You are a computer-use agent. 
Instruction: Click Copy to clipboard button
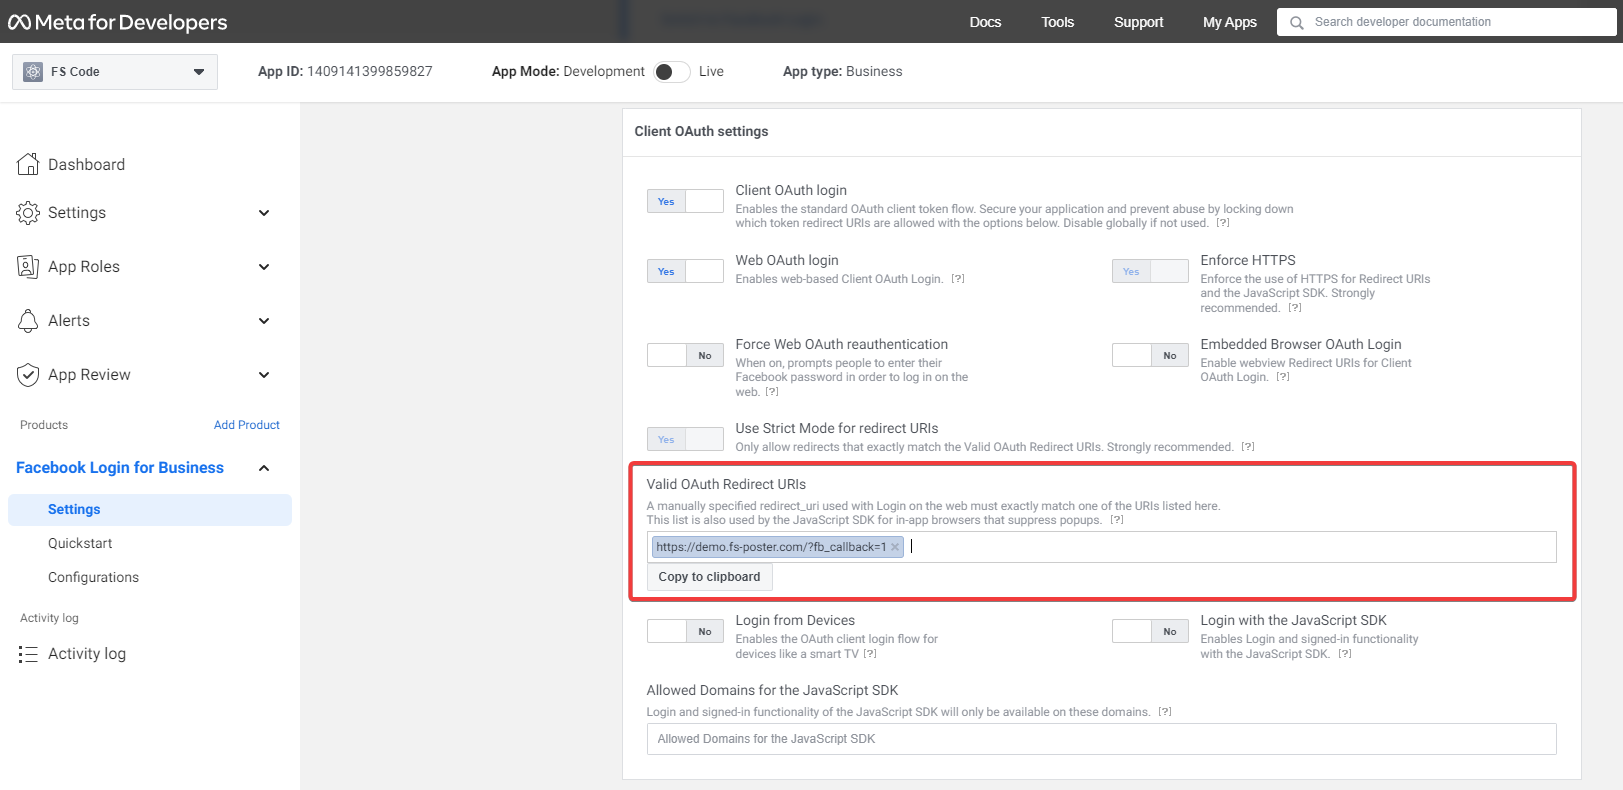[x=709, y=577]
